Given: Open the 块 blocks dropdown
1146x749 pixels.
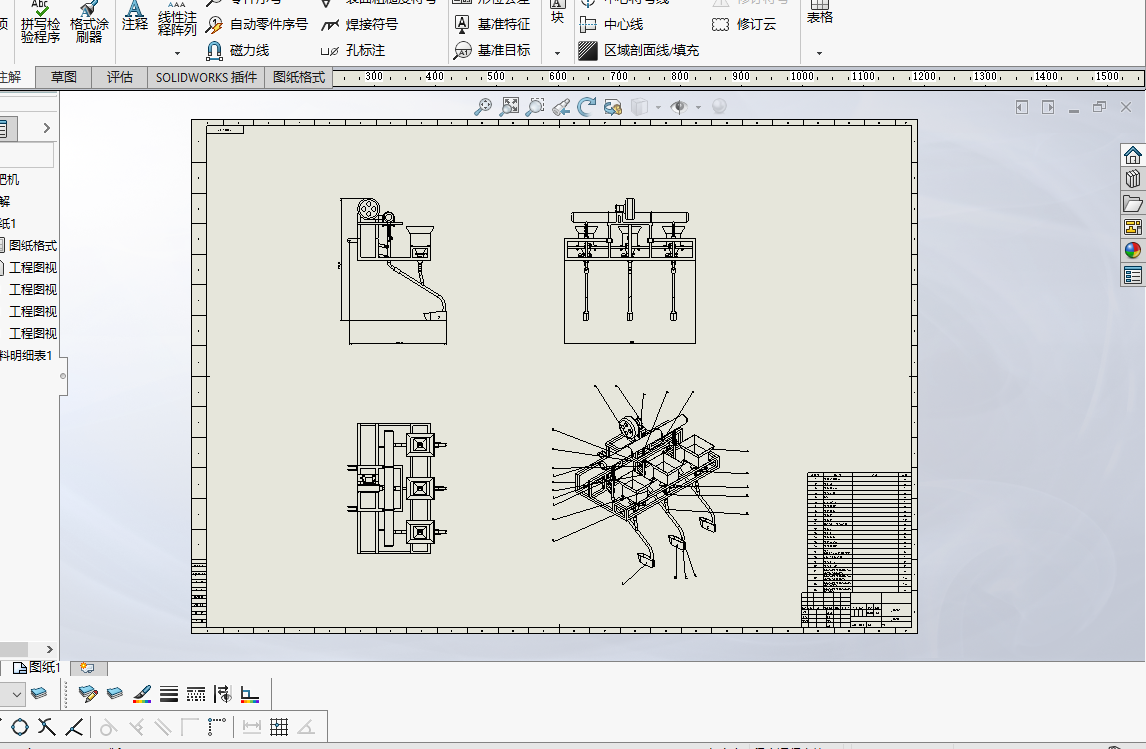Looking at the screenshot, I should point(558,53).
